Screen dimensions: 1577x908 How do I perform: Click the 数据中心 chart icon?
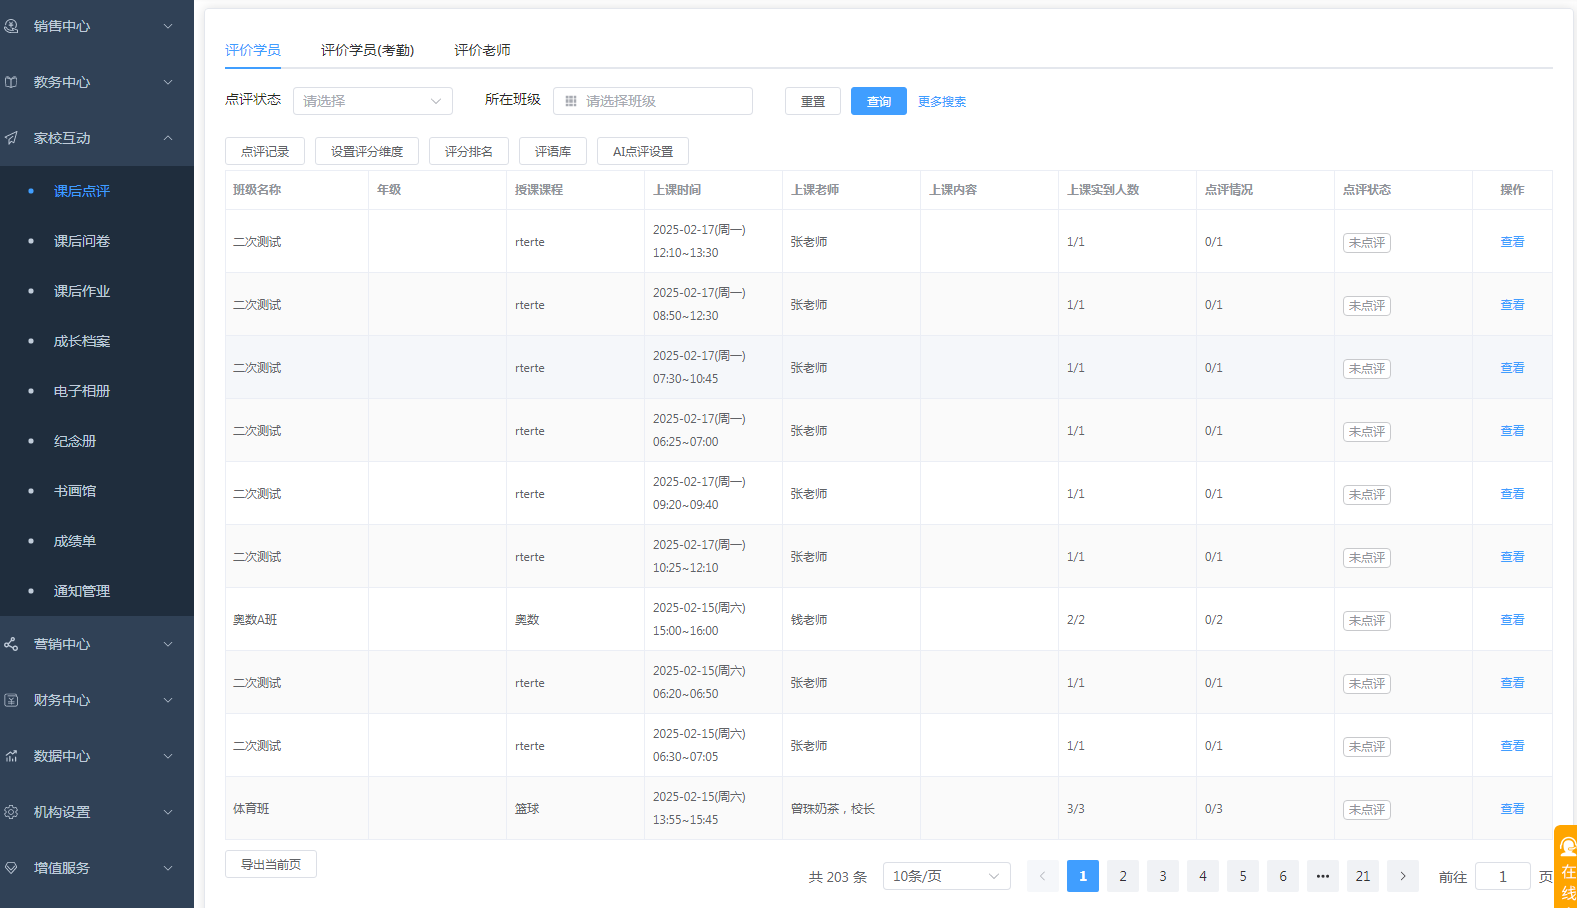tap(11, 756)
